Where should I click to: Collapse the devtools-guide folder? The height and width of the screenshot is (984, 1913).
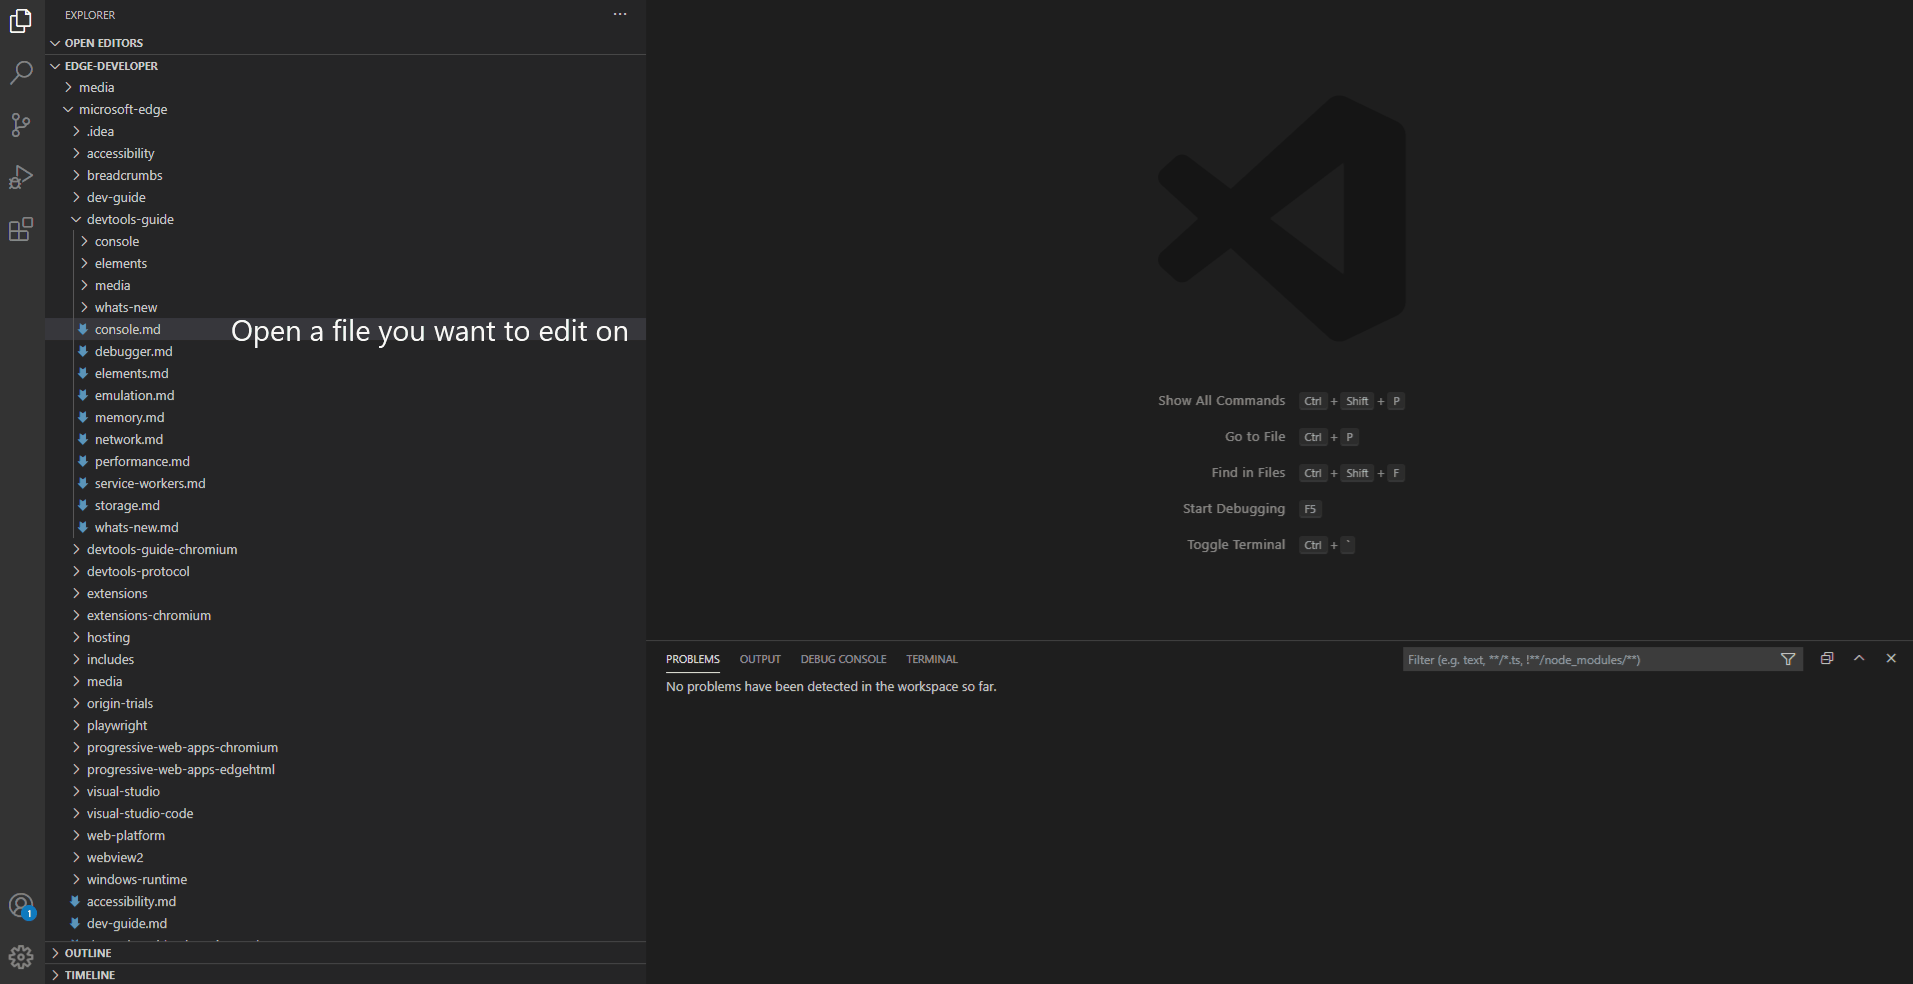129,219
